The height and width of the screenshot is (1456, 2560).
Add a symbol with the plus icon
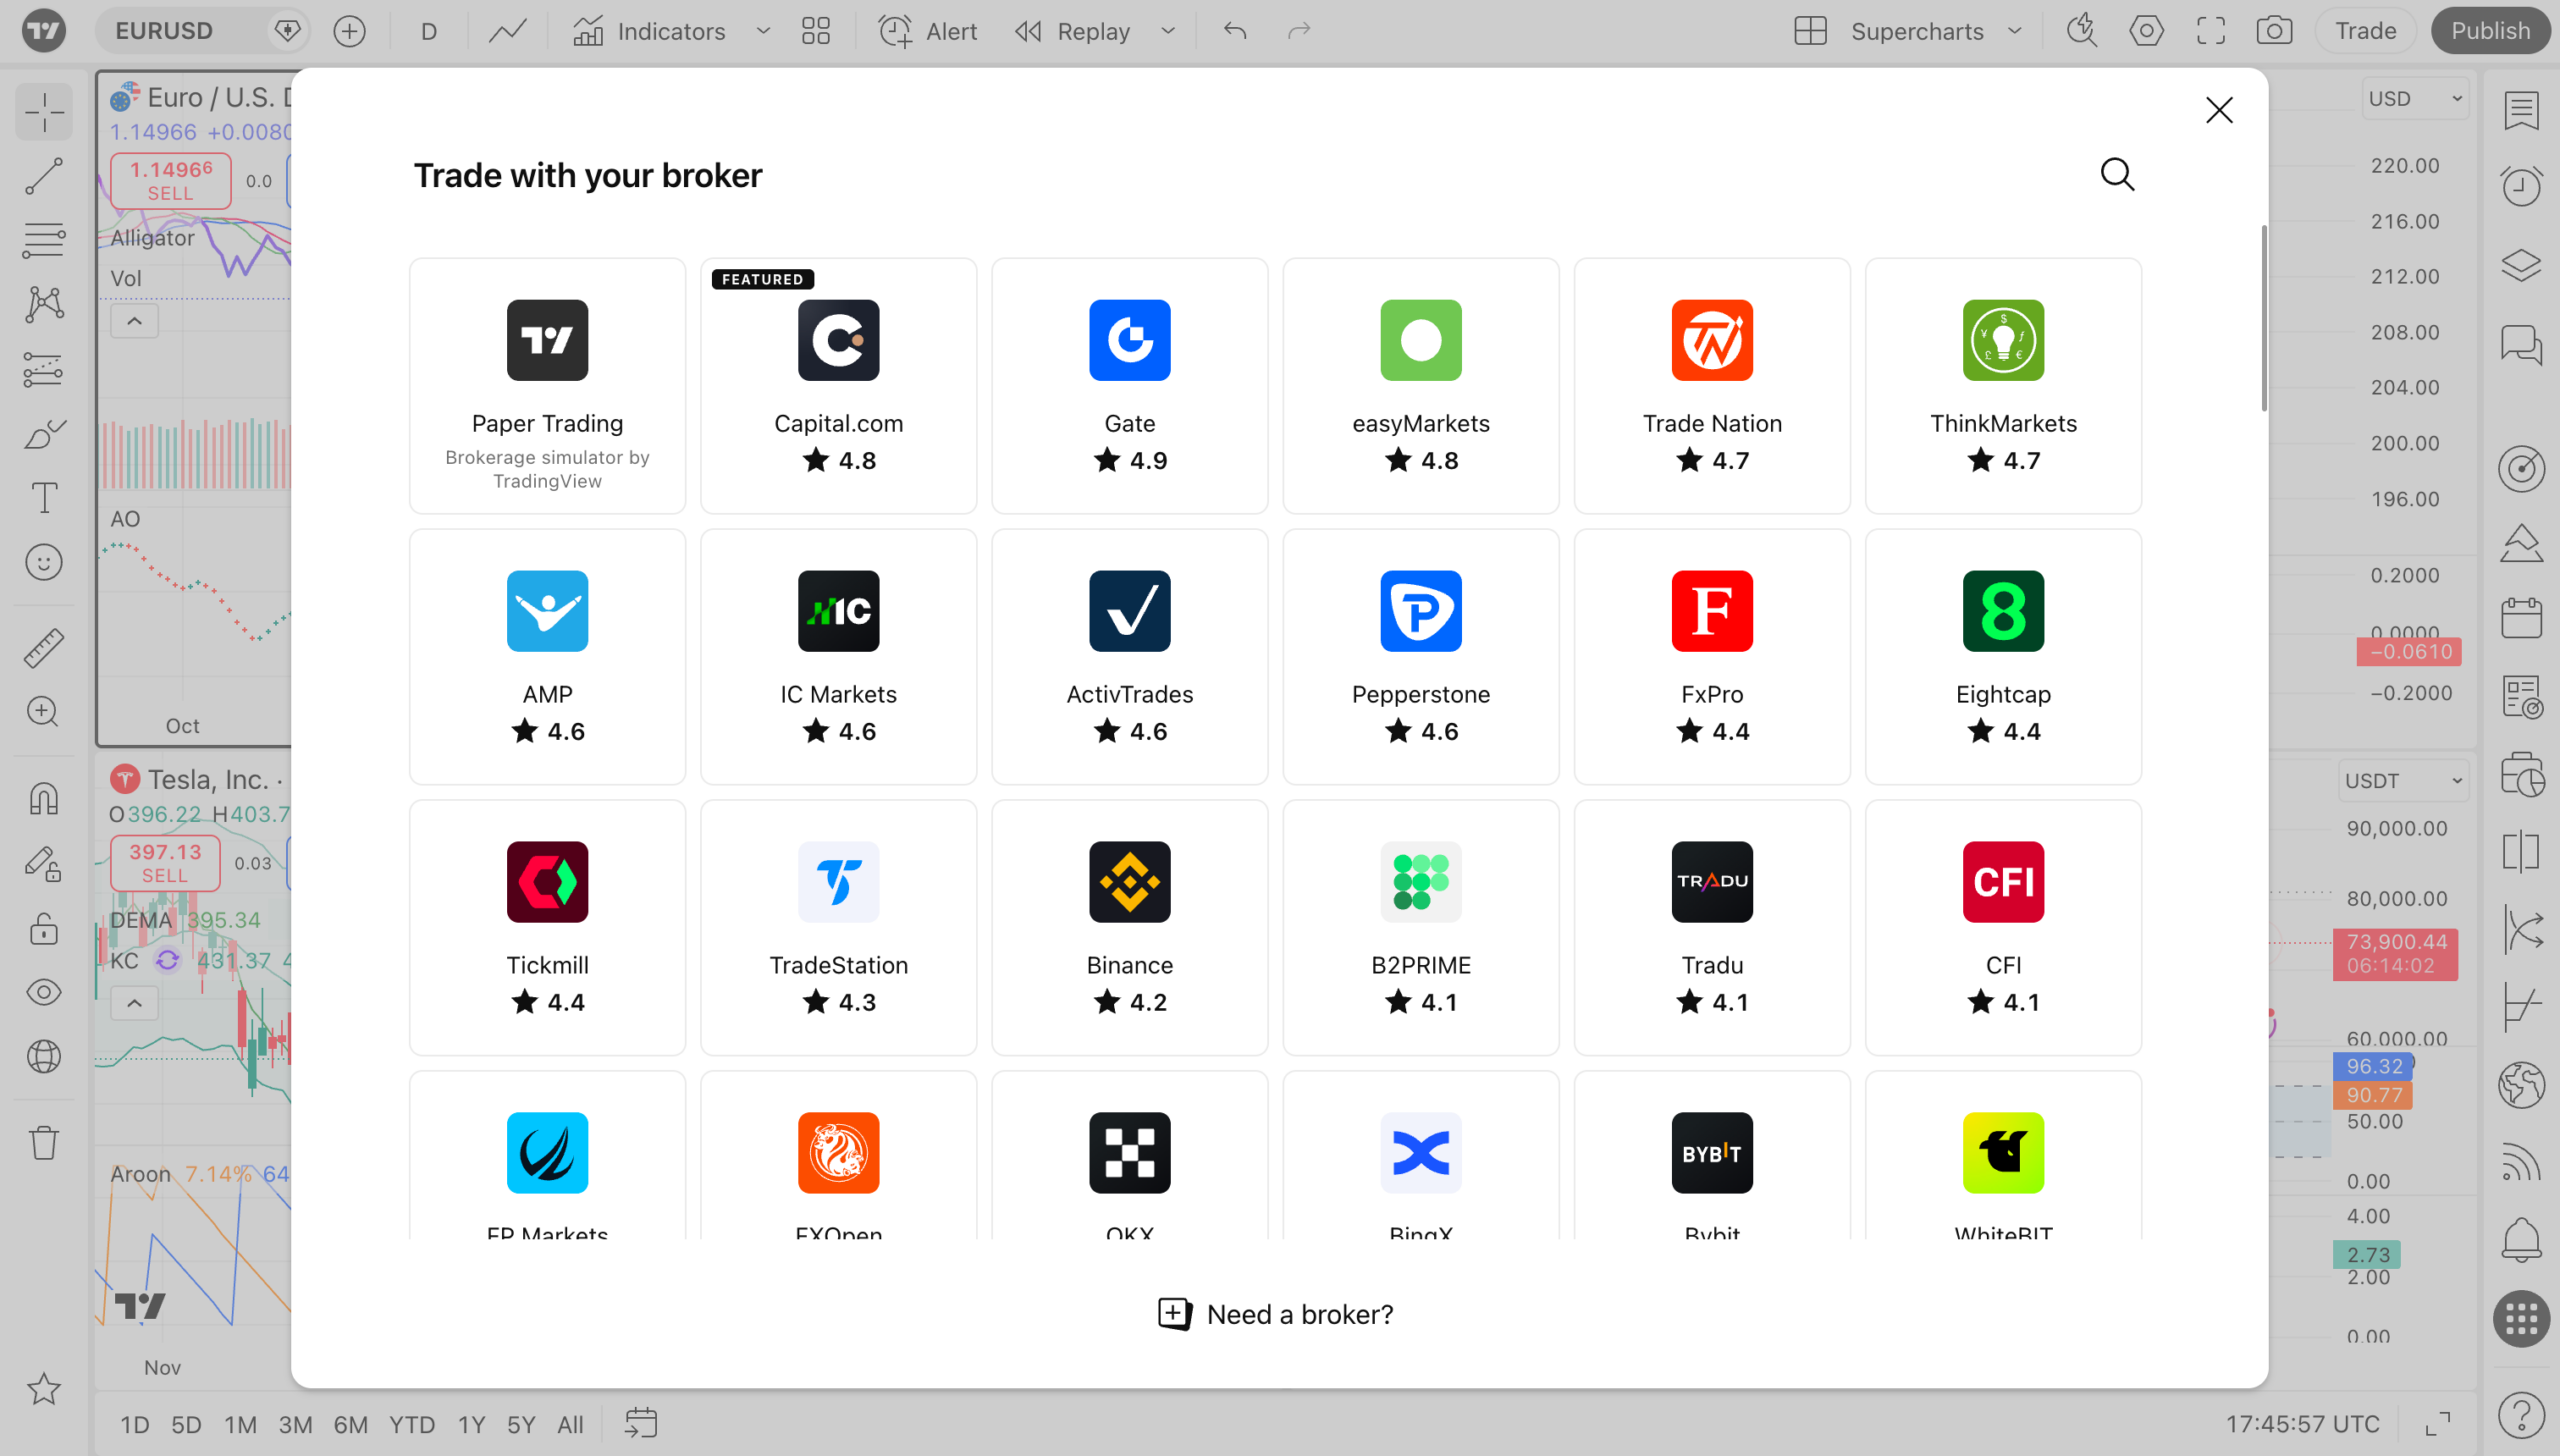[349, 31]
